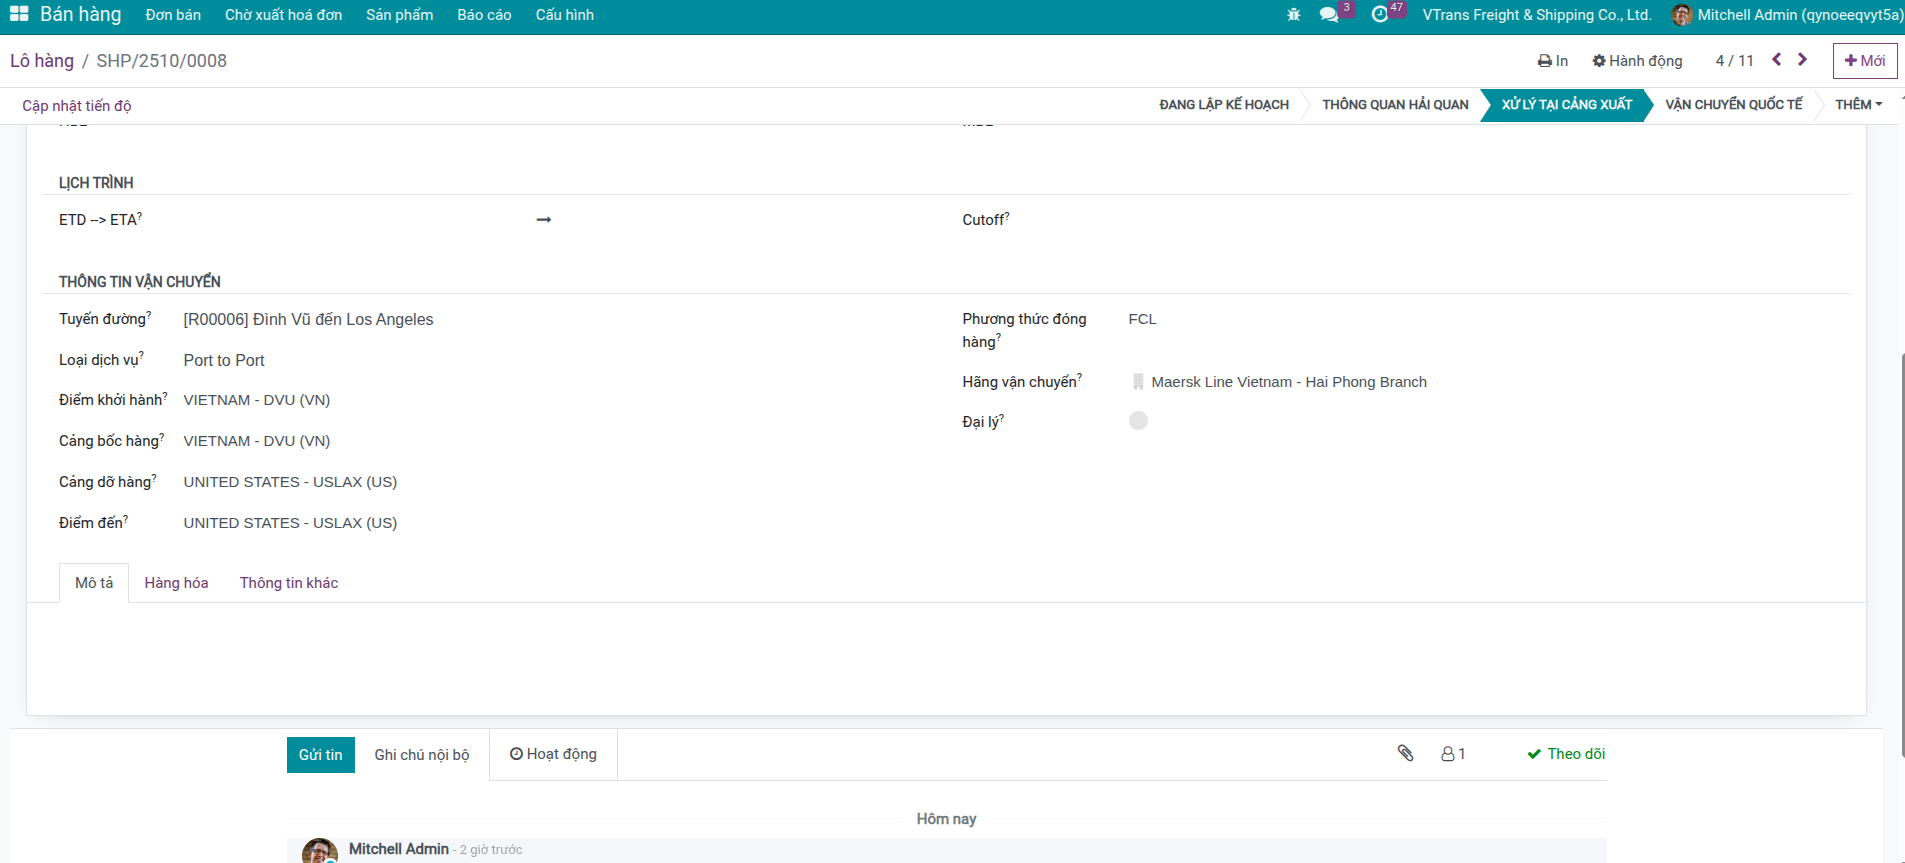Open the Lô hàng breadcrumb link
Viewport: 1905px width, 863px height.
tap(42, 61)
